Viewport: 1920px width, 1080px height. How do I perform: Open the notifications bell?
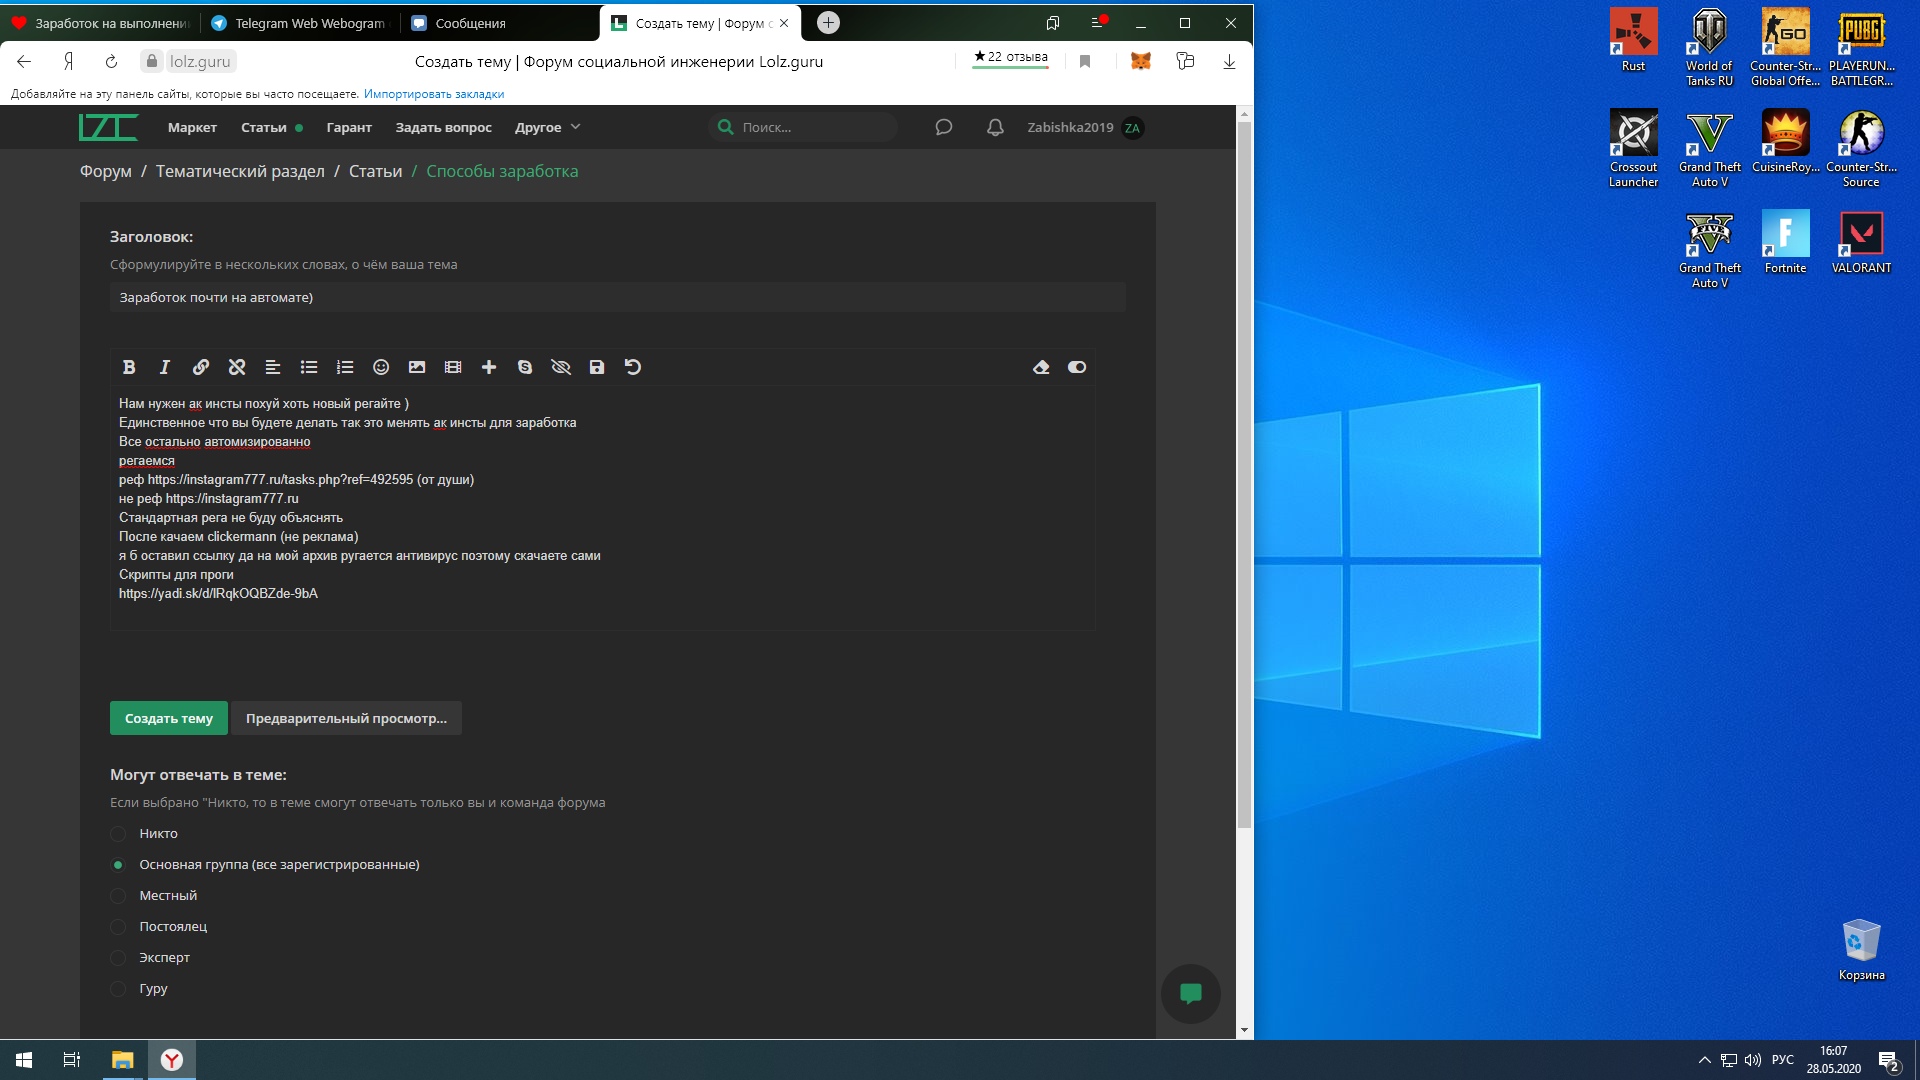(x=995, y=127)
